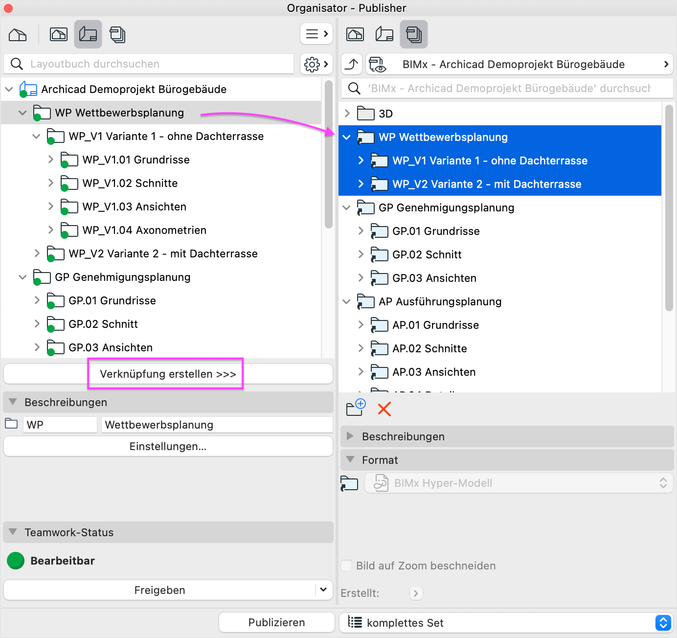Collapse GP Genehmigungsplanung in publisher tree

(346, 208)
